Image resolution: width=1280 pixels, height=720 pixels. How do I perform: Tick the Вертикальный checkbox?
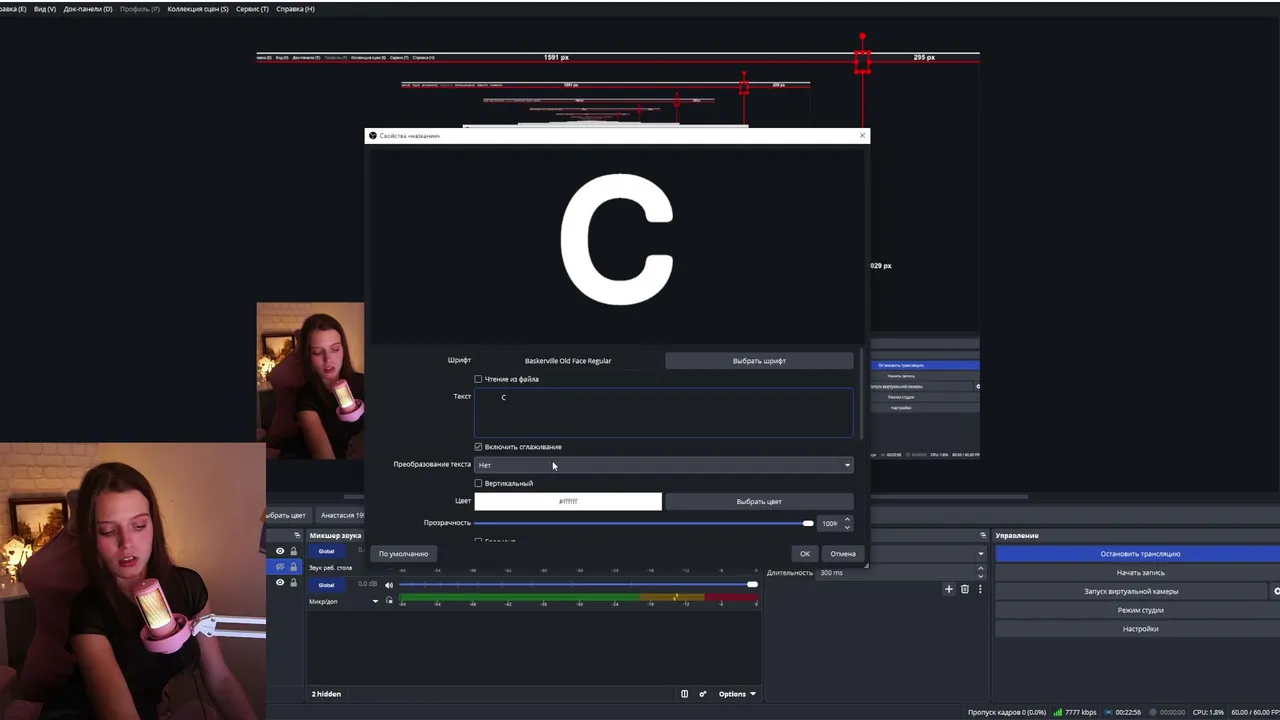[478, 483]
